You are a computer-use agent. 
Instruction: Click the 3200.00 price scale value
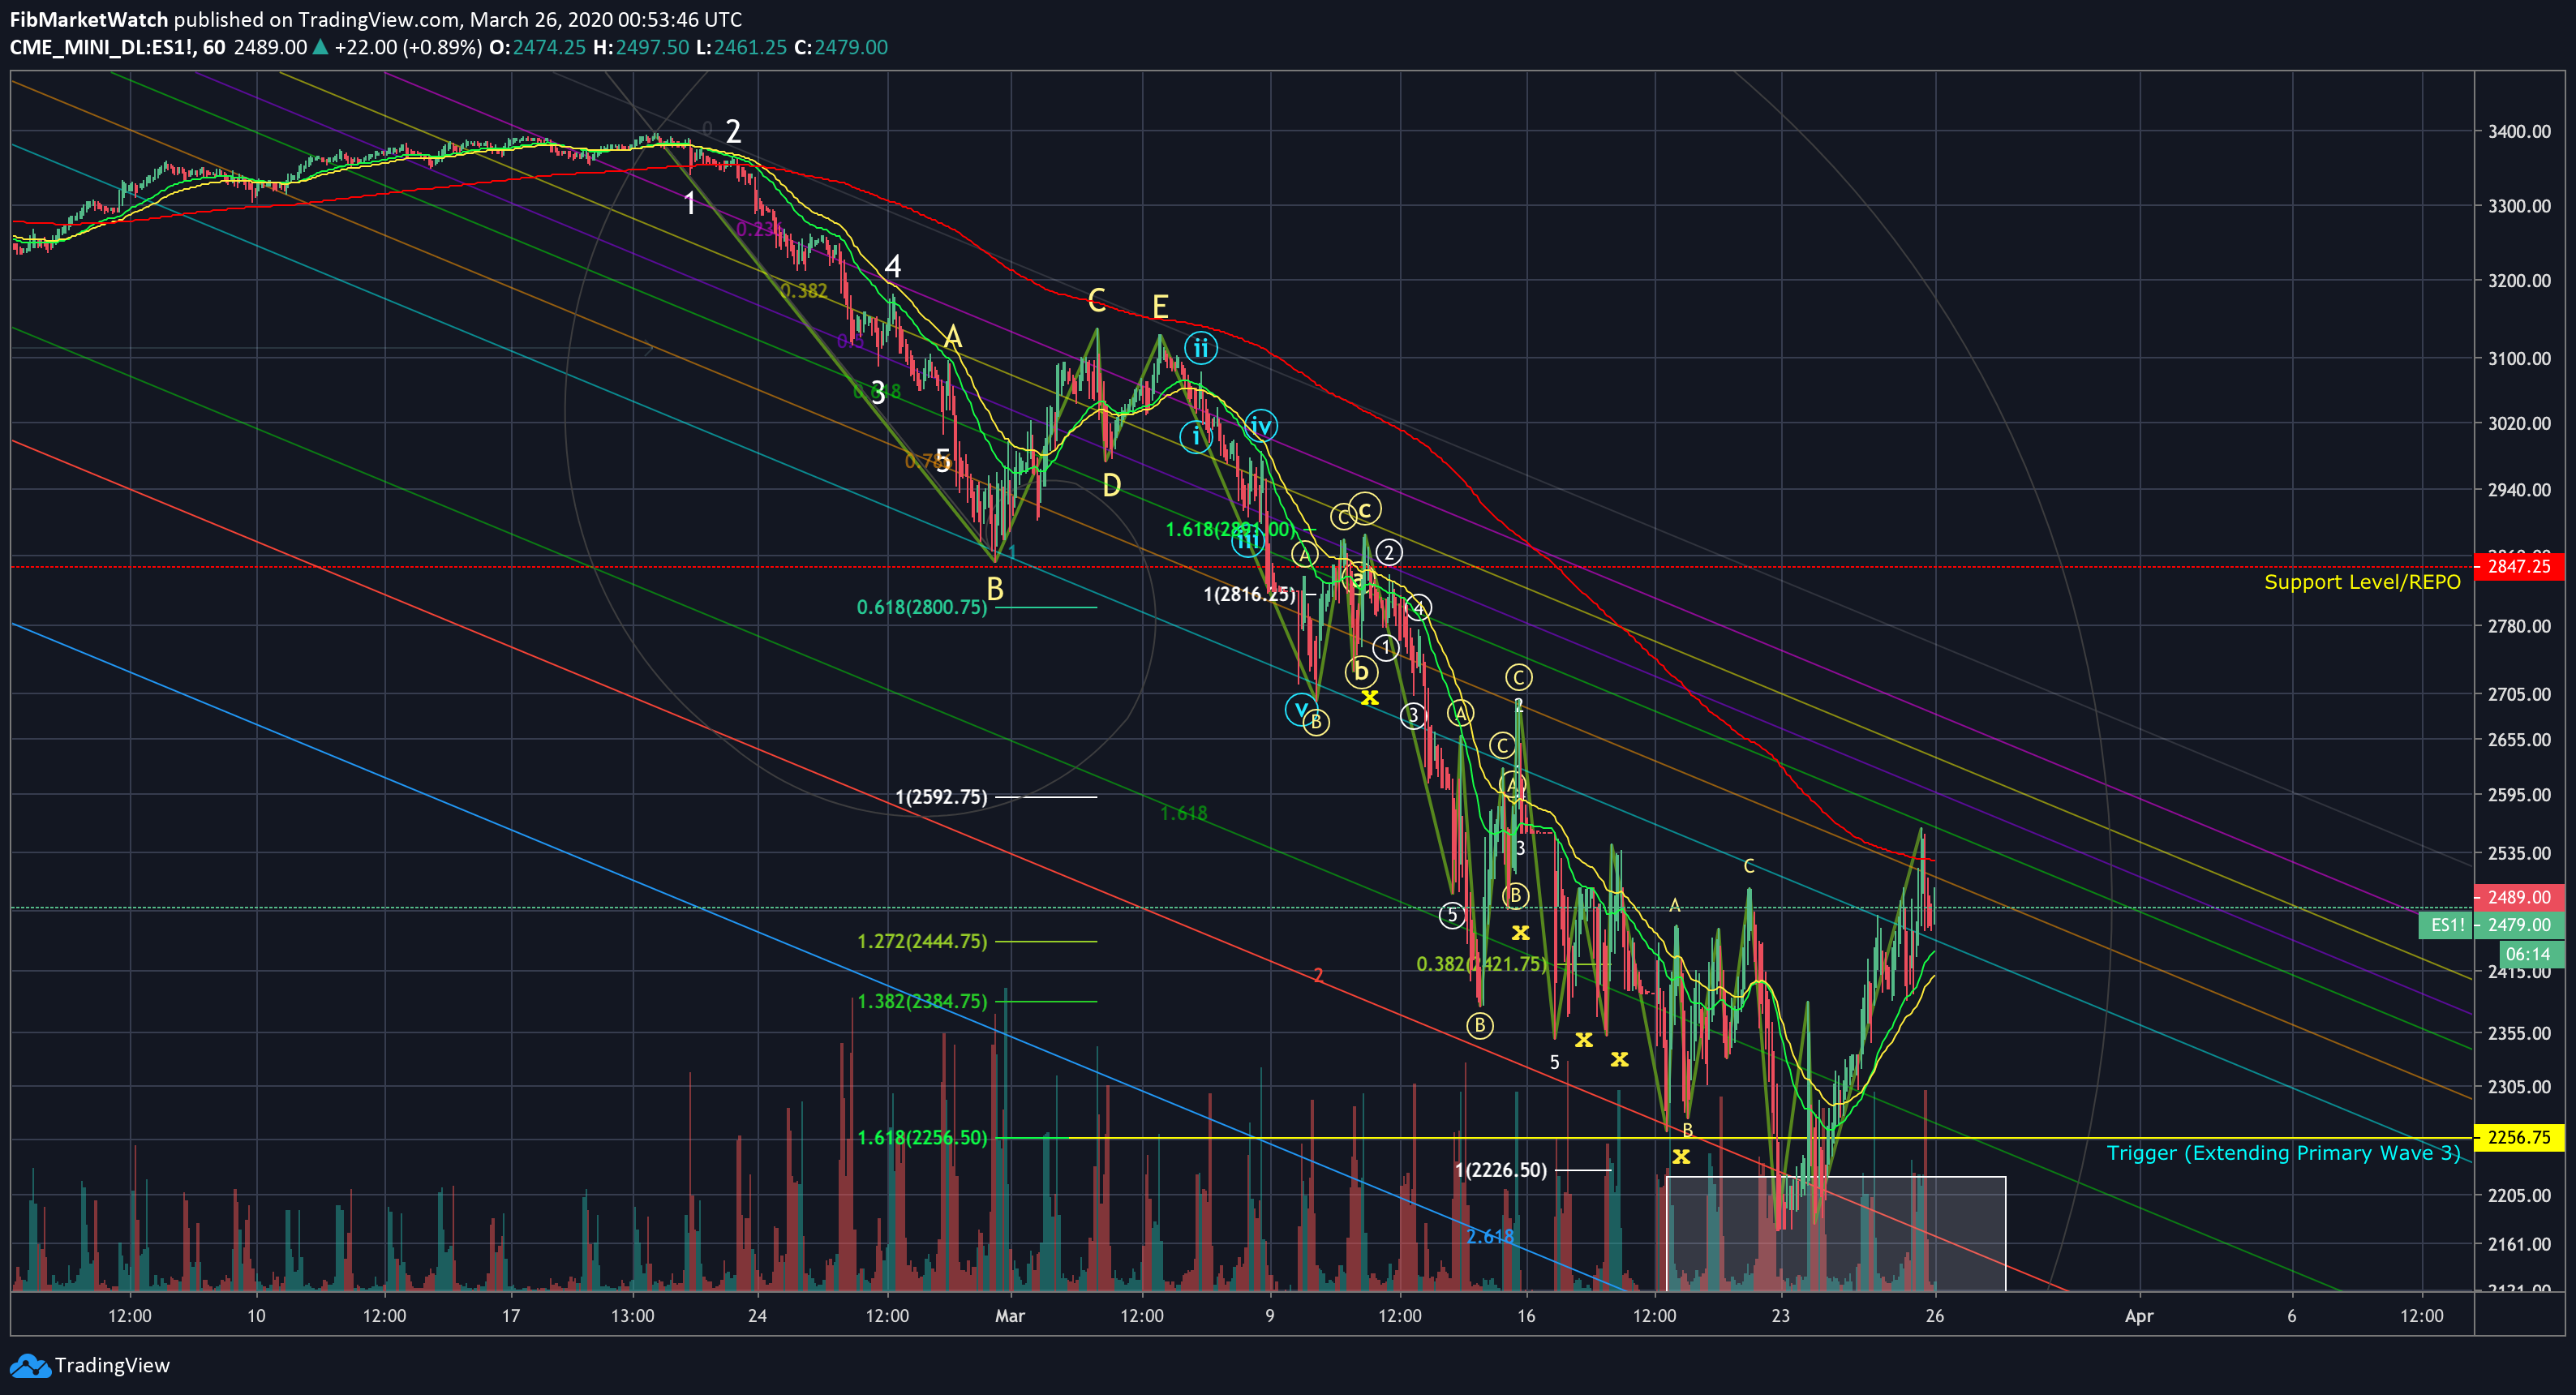click(2519, 281)
